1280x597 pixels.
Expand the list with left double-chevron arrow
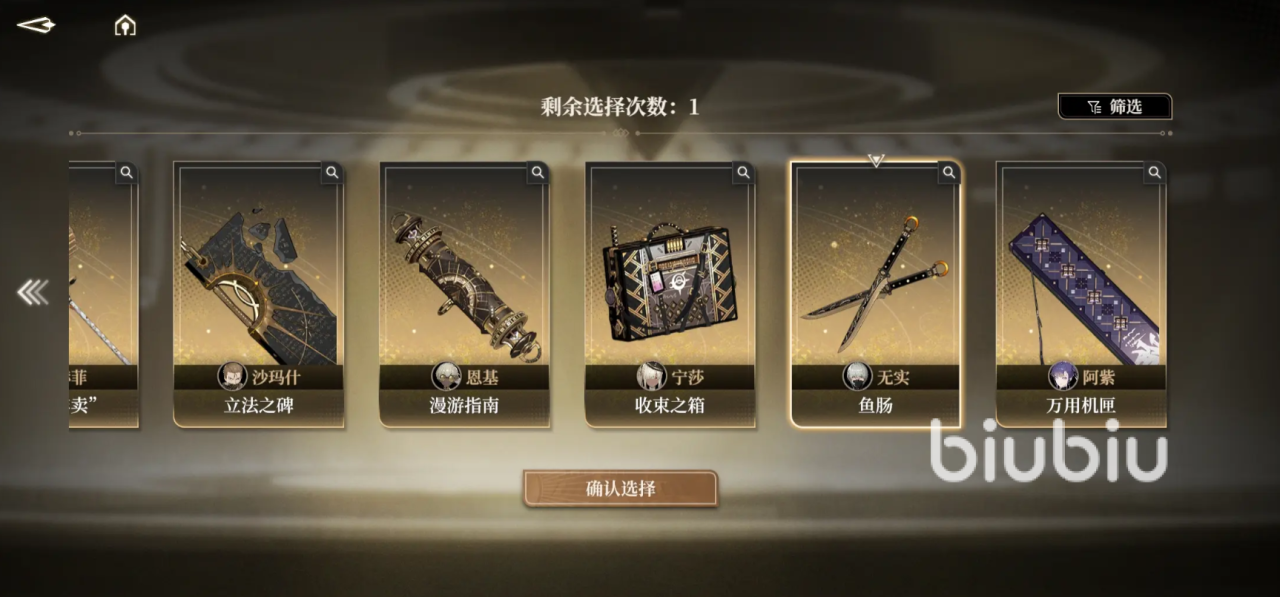[32, 292]
